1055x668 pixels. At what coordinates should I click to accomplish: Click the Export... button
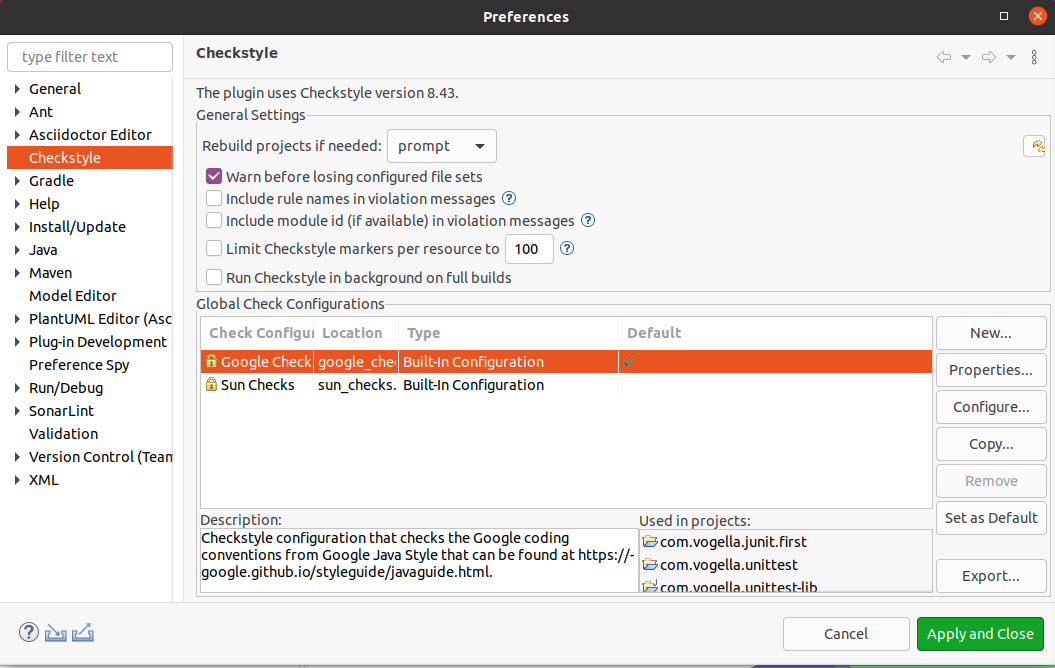point(990,576)
